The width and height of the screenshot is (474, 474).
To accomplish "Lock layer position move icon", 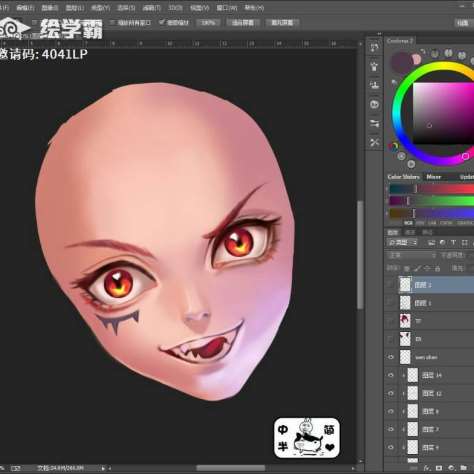I will (x=428, y=268).
